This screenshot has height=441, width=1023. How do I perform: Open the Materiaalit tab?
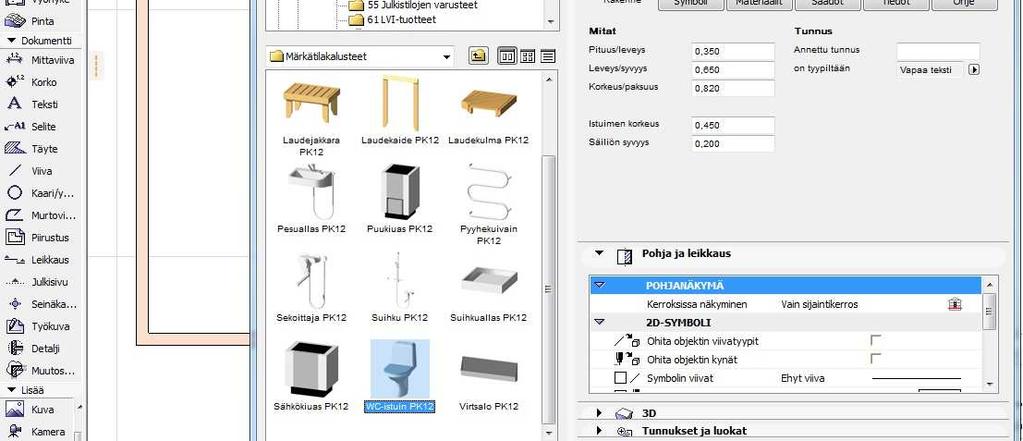(759, 3)
